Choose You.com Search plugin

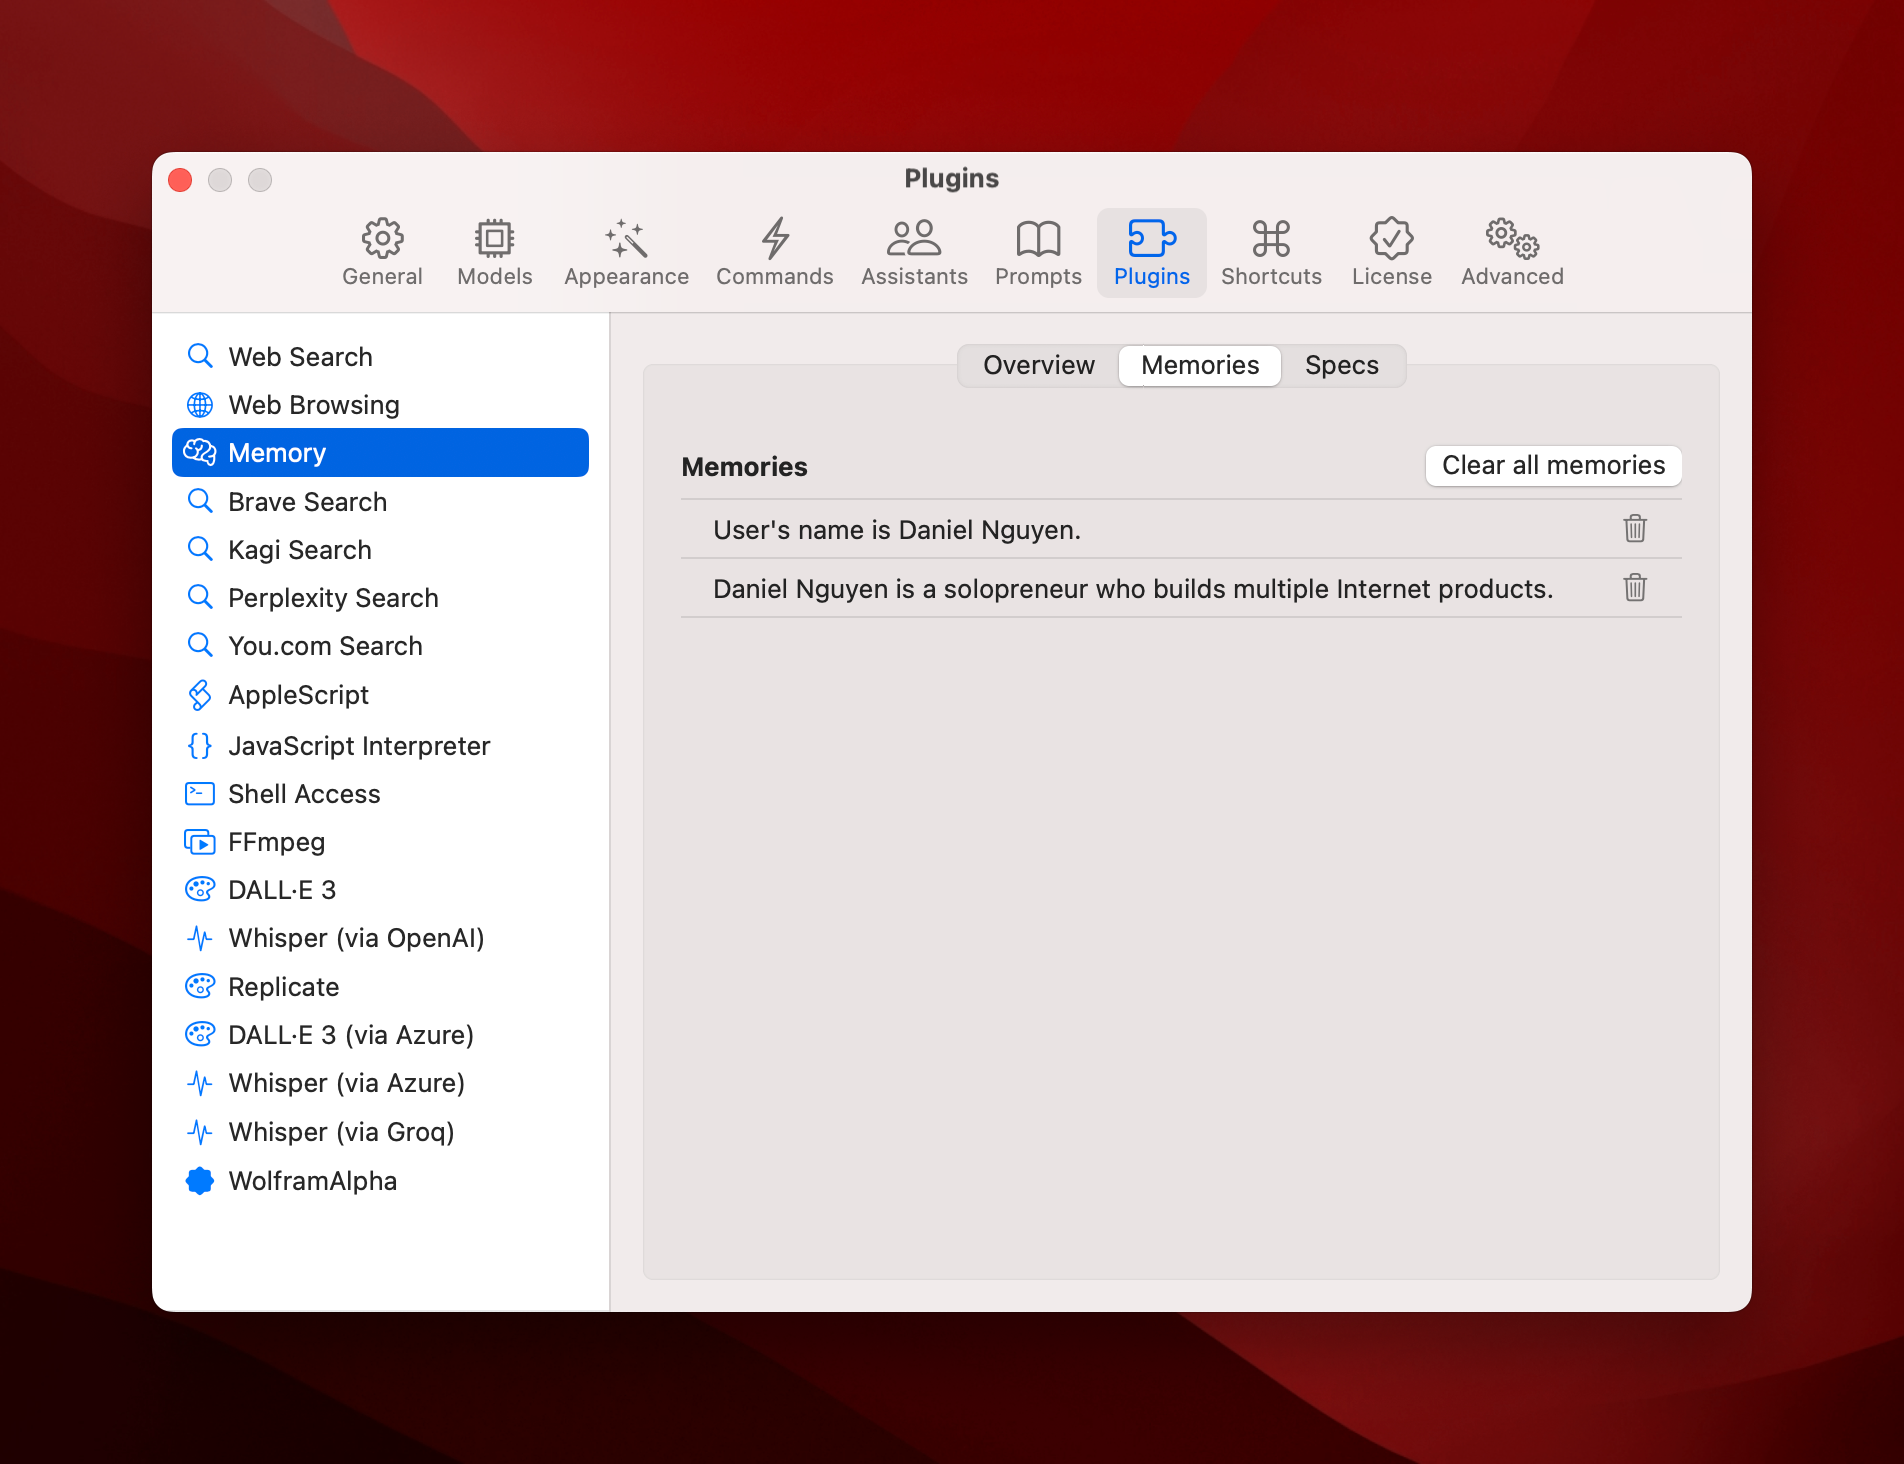380,645
